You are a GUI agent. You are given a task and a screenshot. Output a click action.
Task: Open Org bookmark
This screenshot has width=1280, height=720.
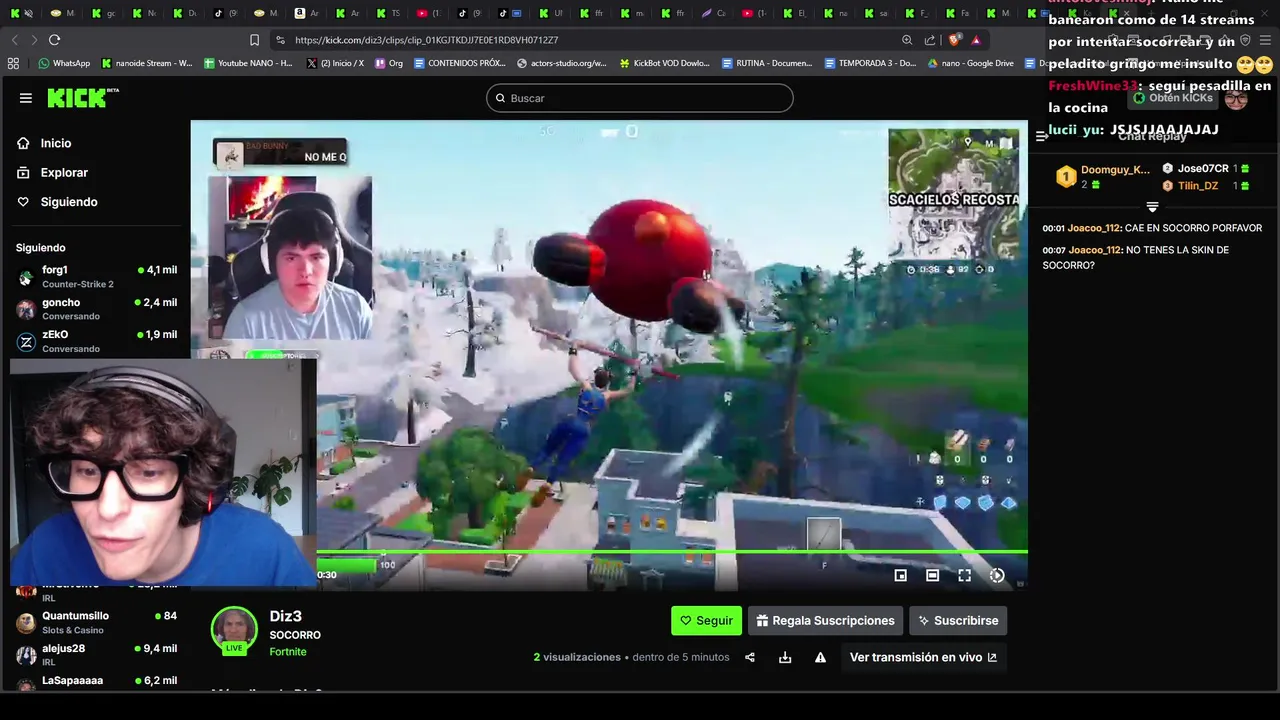coord(389,63)
